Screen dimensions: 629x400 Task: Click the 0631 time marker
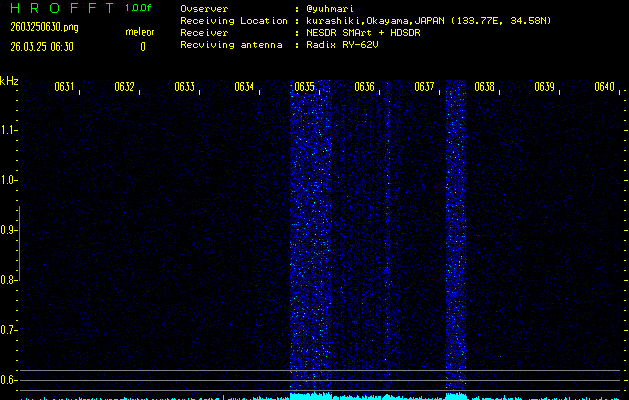tap(65, 87)
